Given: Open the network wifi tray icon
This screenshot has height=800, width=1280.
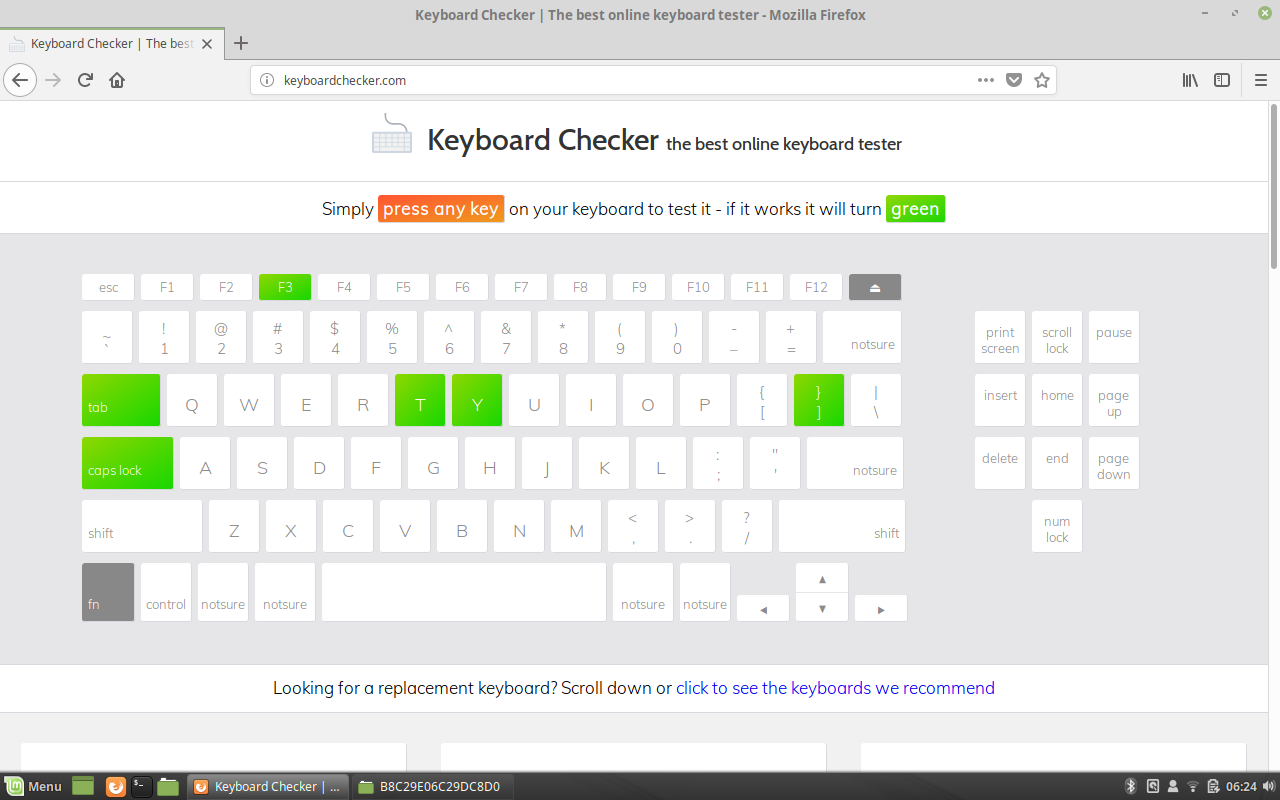Looking at the screenshot, I should (1192, 786).
